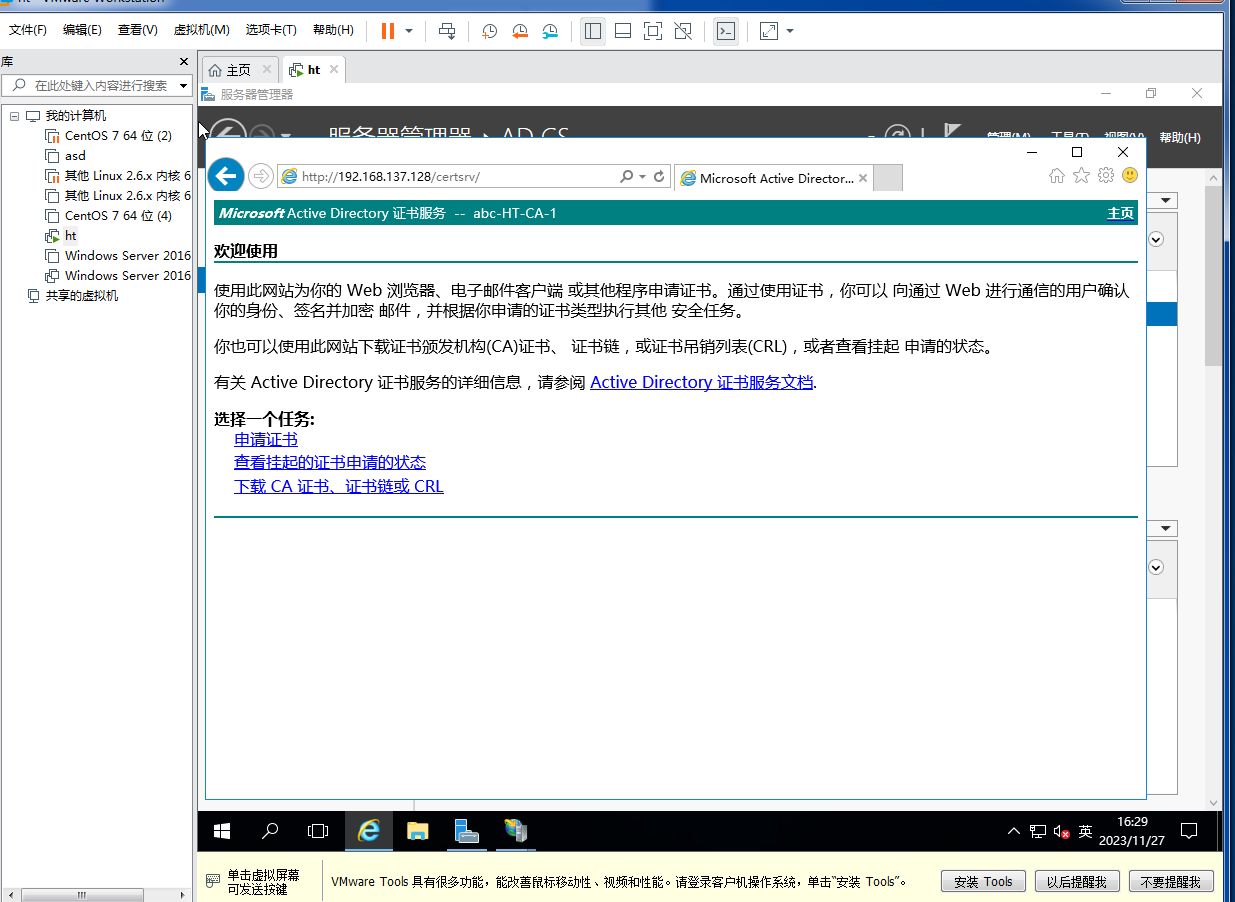
Task: Toggle the thumbnail bar view icon
Action: pos(623,31)
